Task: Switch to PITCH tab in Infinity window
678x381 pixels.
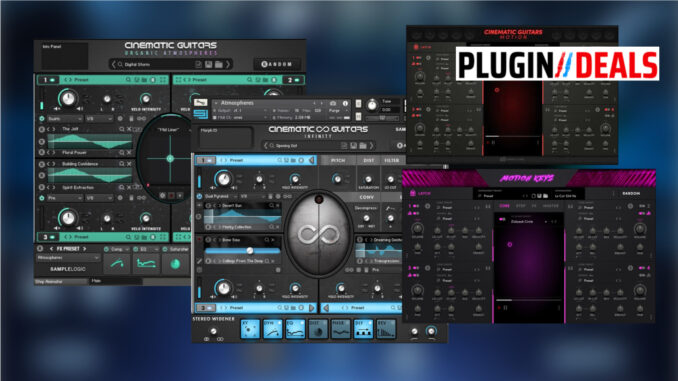Action: pyautogui.click(x=338, y=160)
